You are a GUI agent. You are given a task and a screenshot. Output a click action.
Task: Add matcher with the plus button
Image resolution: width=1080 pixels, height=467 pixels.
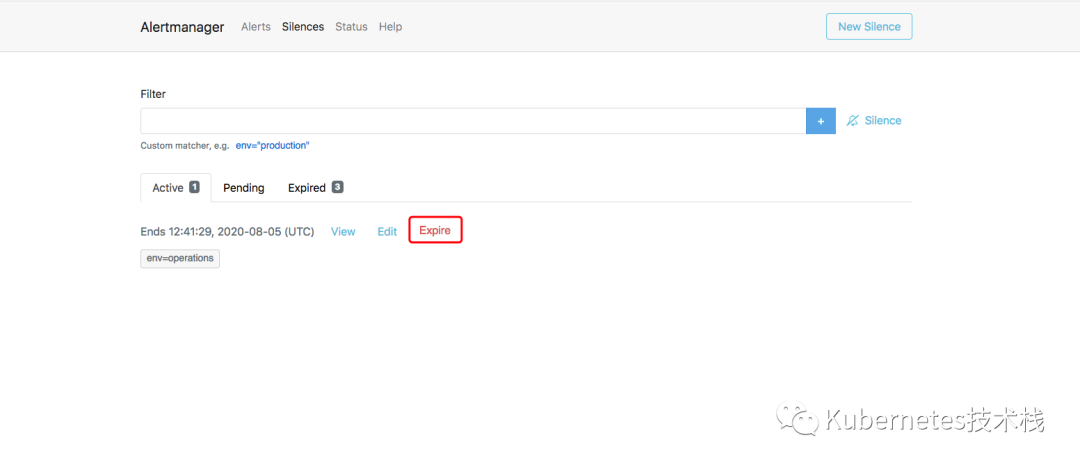click(x=821, y=121)
